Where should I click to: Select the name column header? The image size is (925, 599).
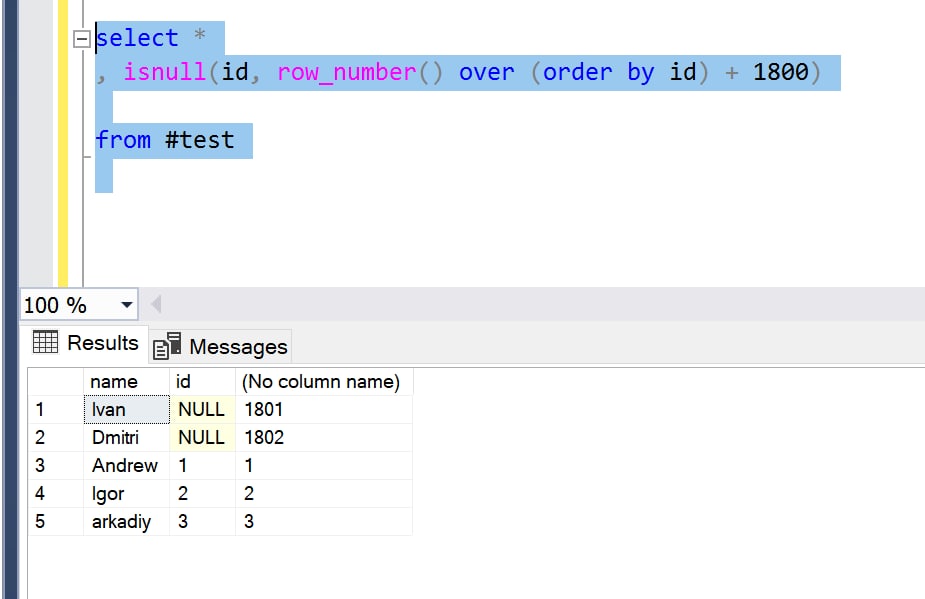click(126, 382)
